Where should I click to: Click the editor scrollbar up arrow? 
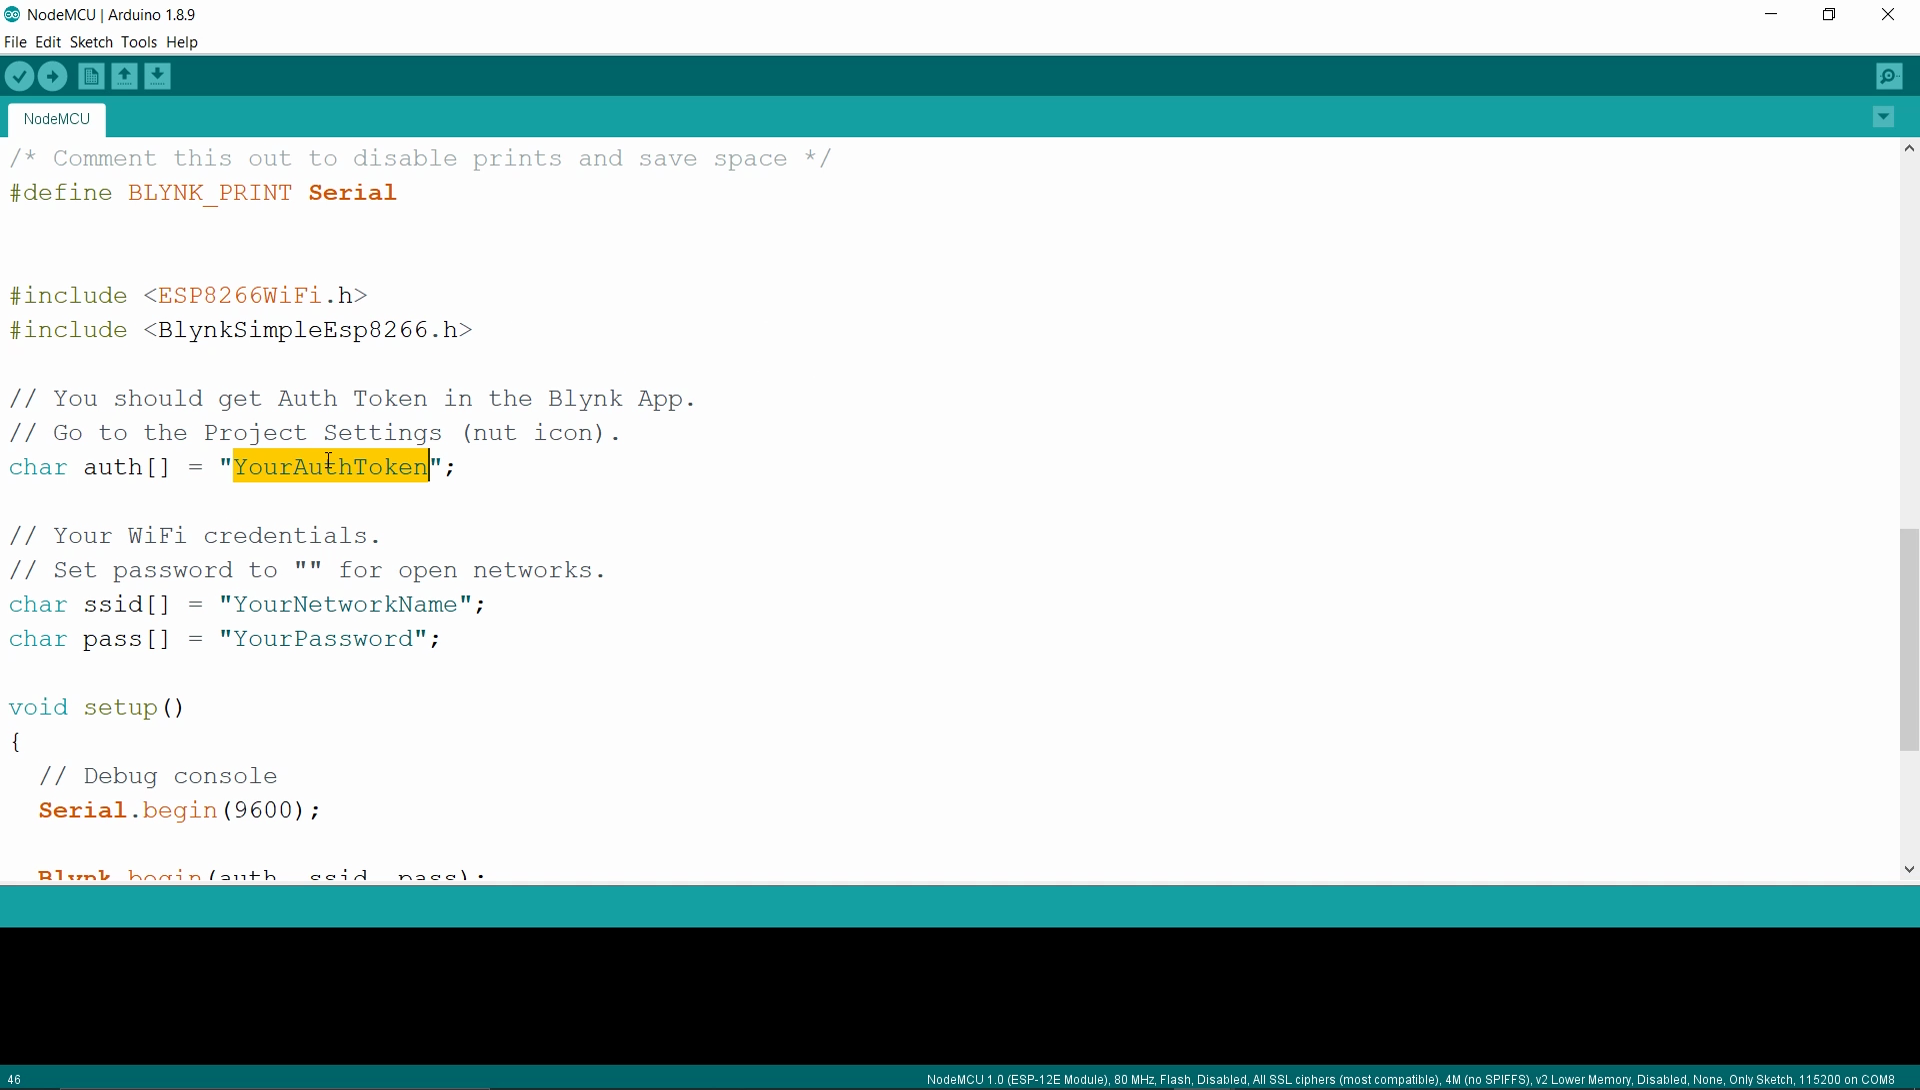tap(1910, 149)
